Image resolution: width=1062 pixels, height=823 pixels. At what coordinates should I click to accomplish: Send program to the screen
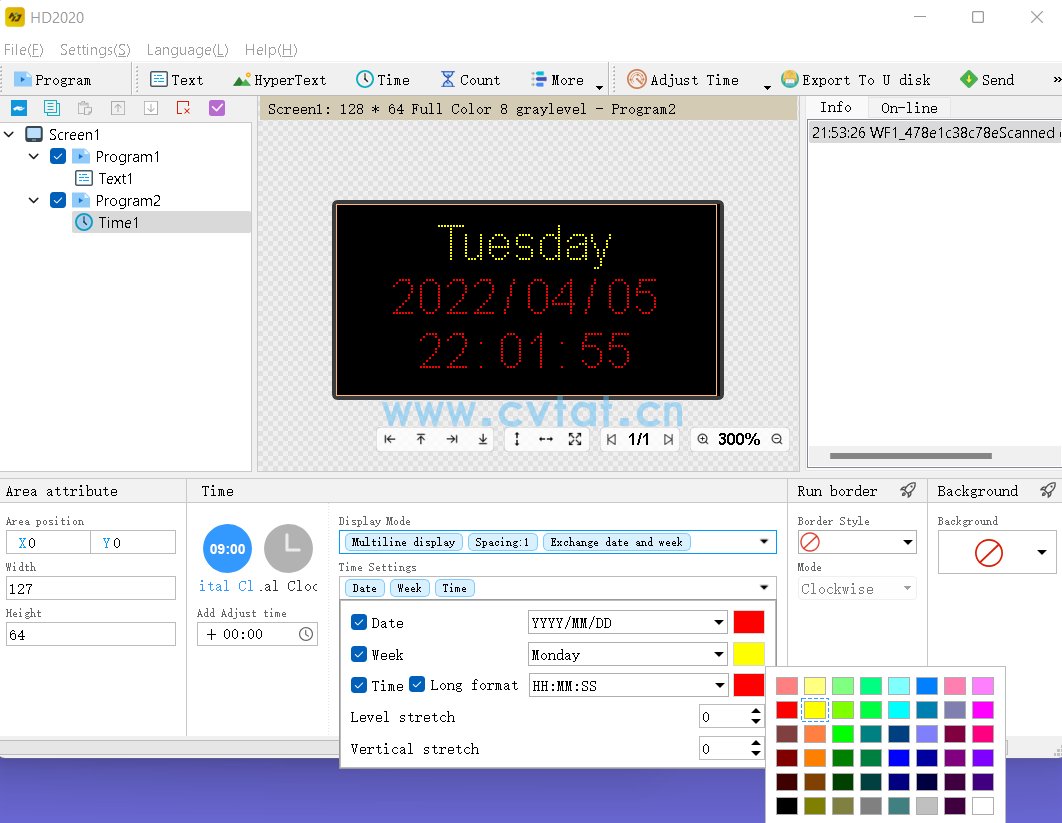987,80
